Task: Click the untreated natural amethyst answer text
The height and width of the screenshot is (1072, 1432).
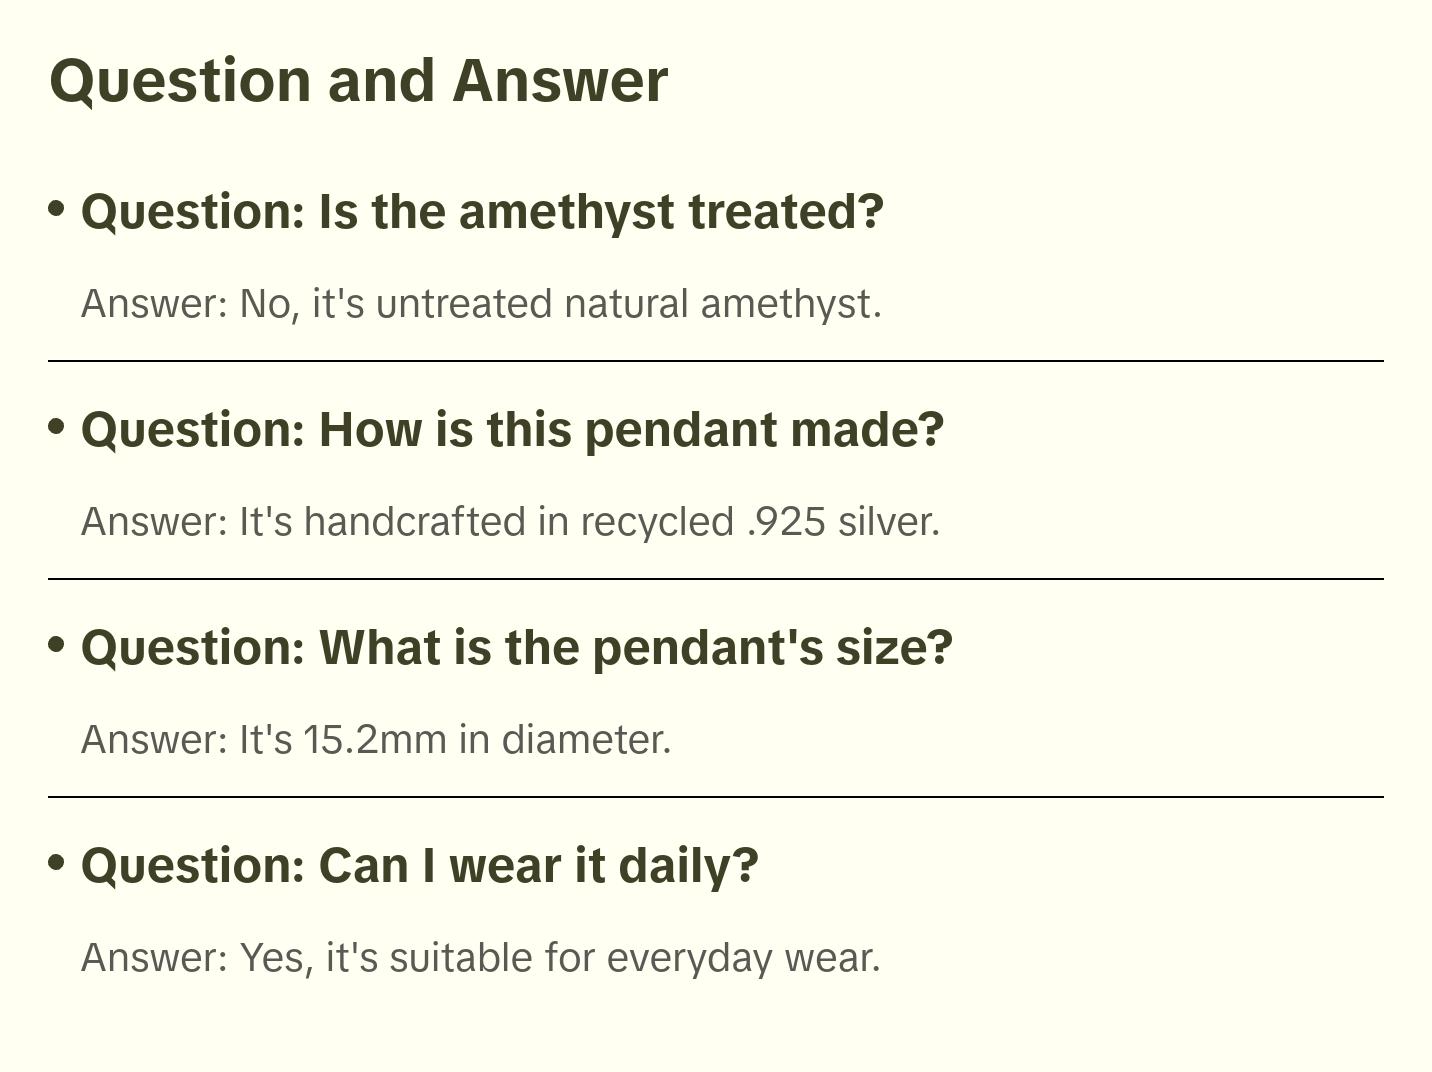Action: tap(481, 304)
